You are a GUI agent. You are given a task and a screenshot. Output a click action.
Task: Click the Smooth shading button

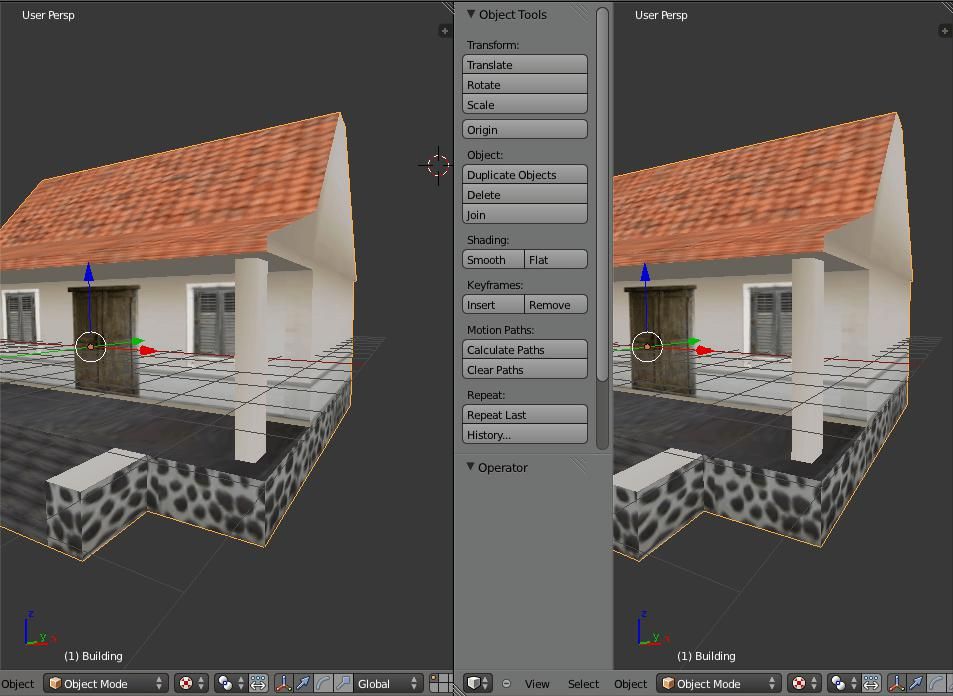pos(493,260)
